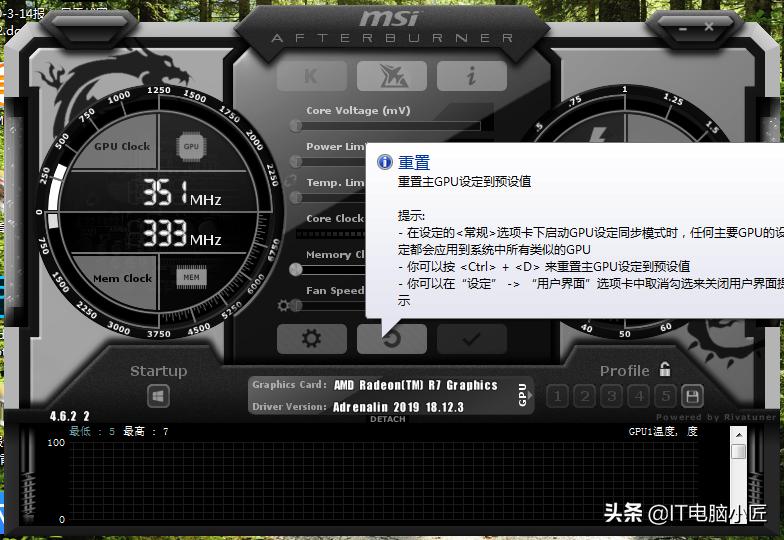Click the 重置 tooltip title

tap(414, 162)
